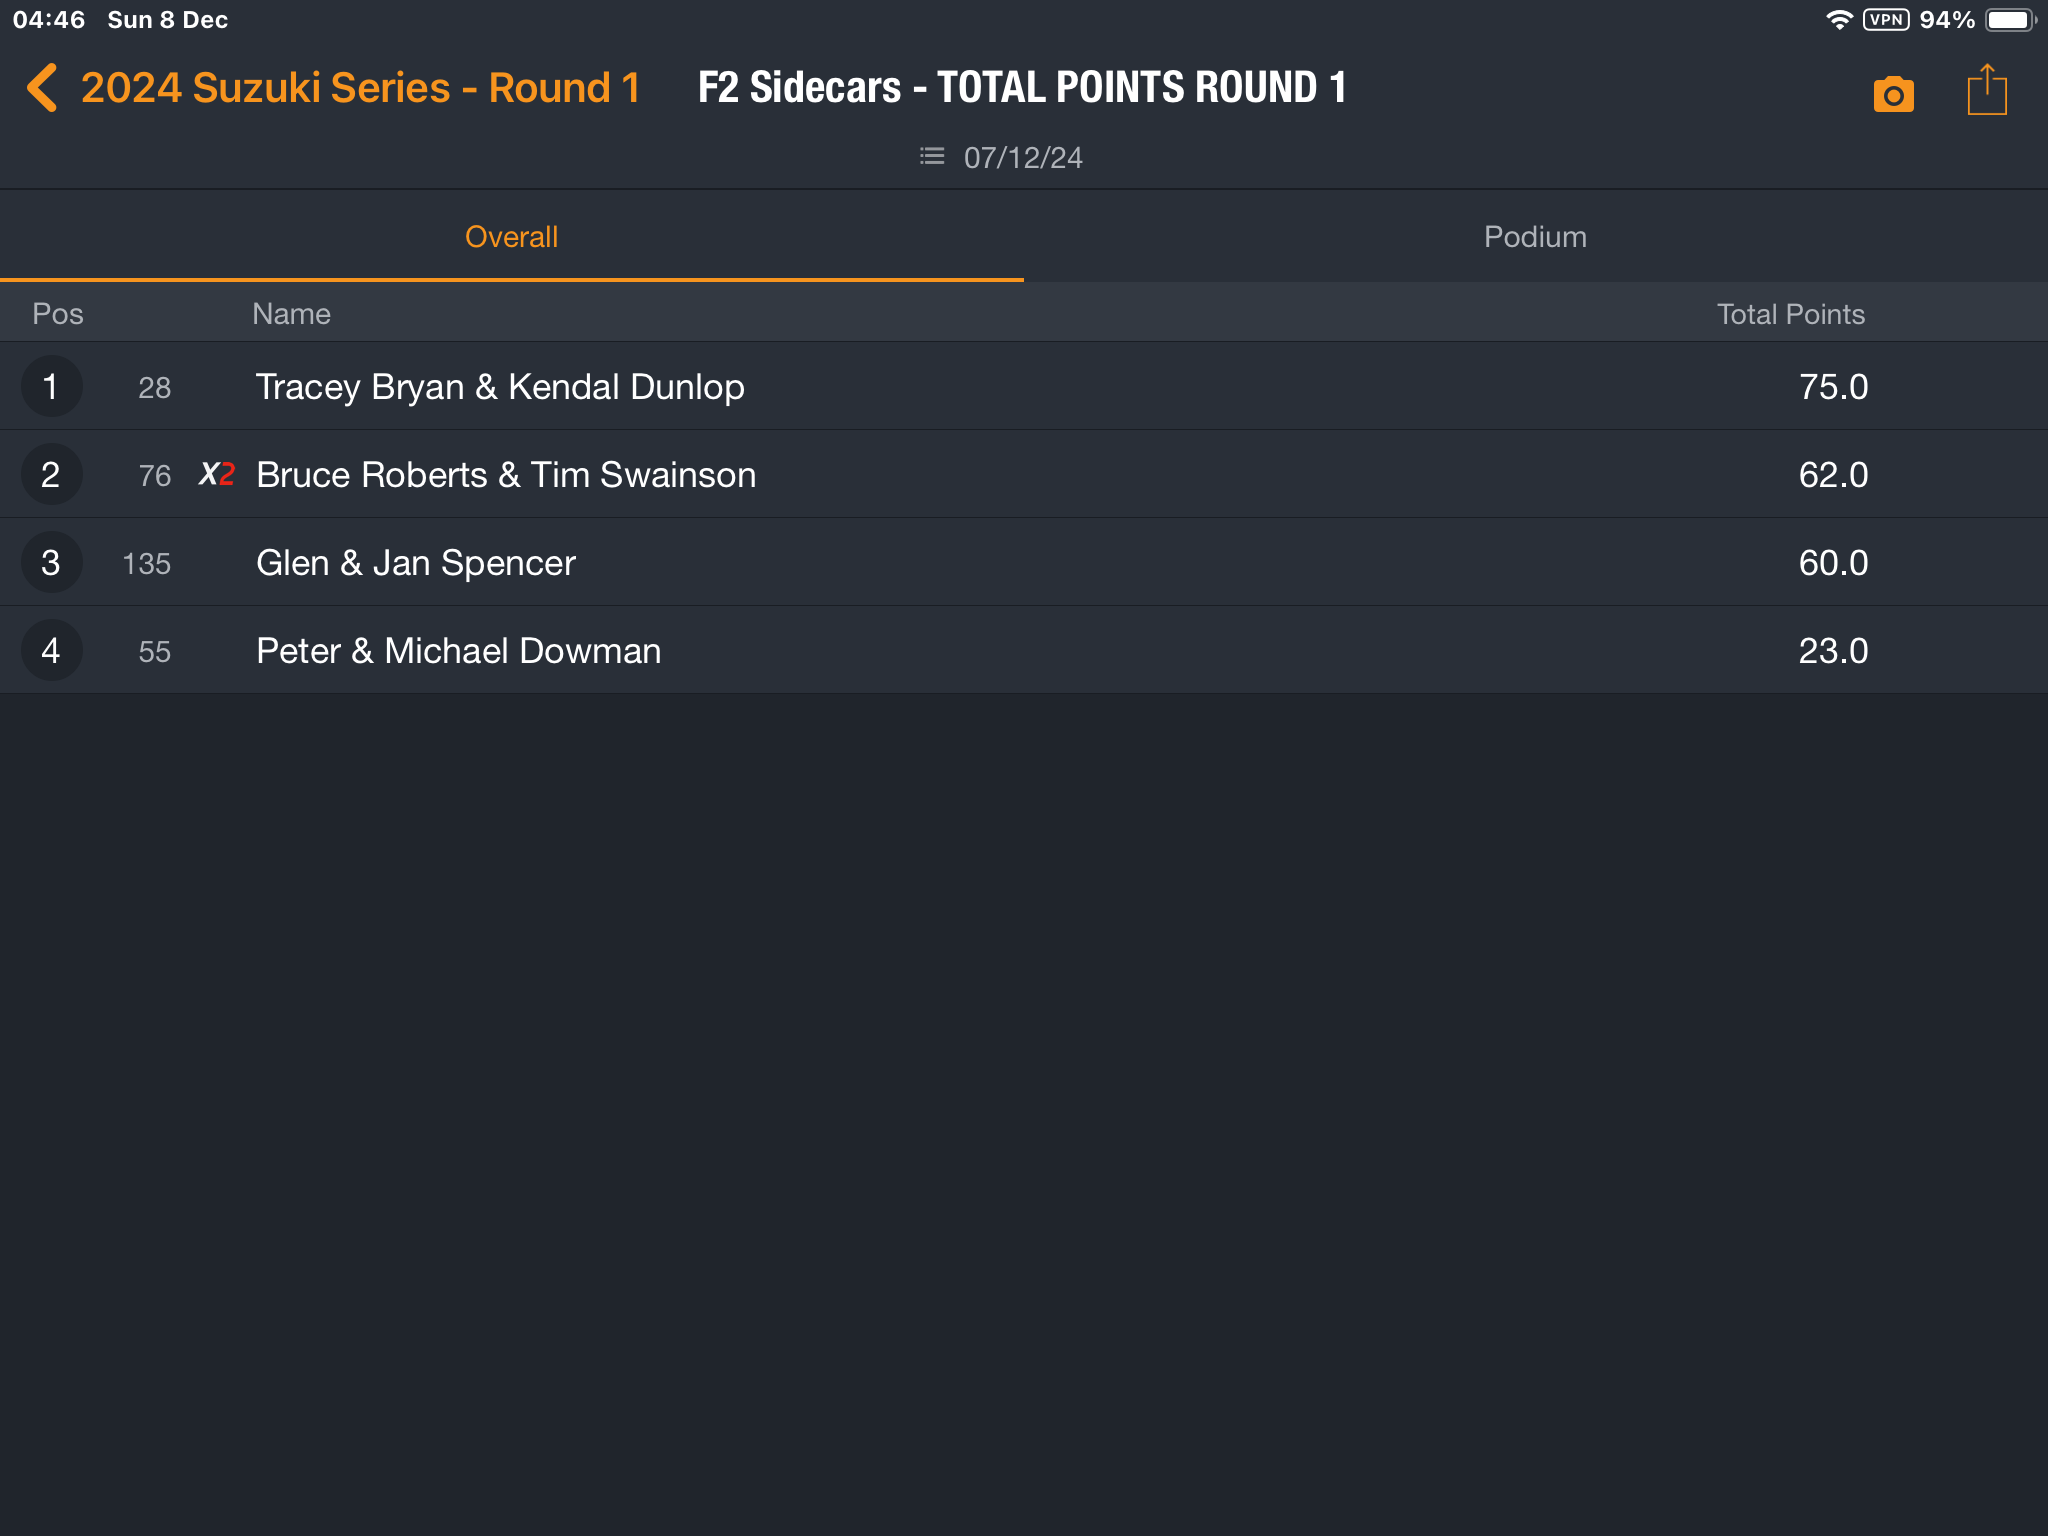Go back to 2024 Suzuki Series - Round 1
The height and width of the screenshot is (1536, 2048).
[361, 88]
